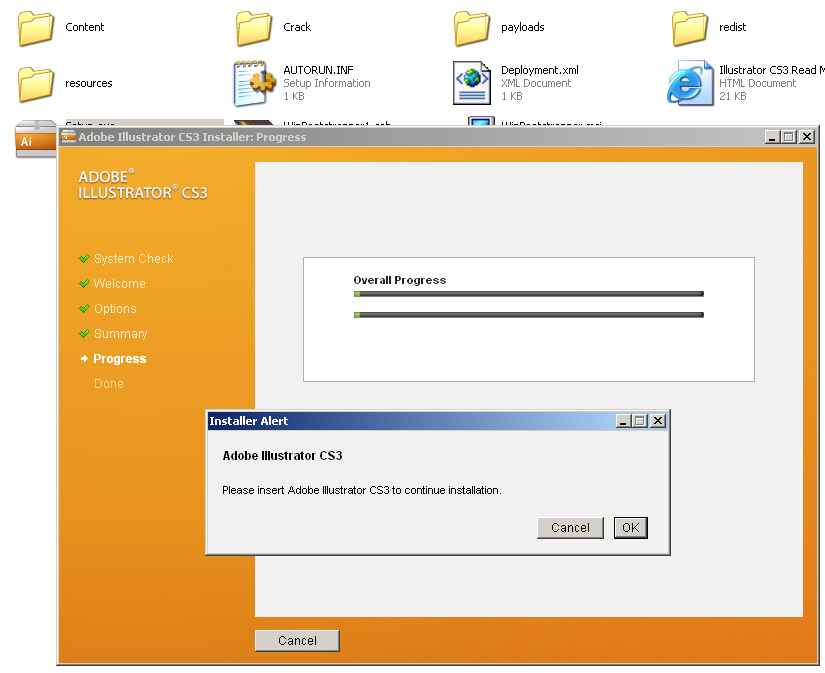Select the AUTORUN.INF setup file icon
Image resolution: width=825 pixels, height=673 pixels.
tap(254, 83)
